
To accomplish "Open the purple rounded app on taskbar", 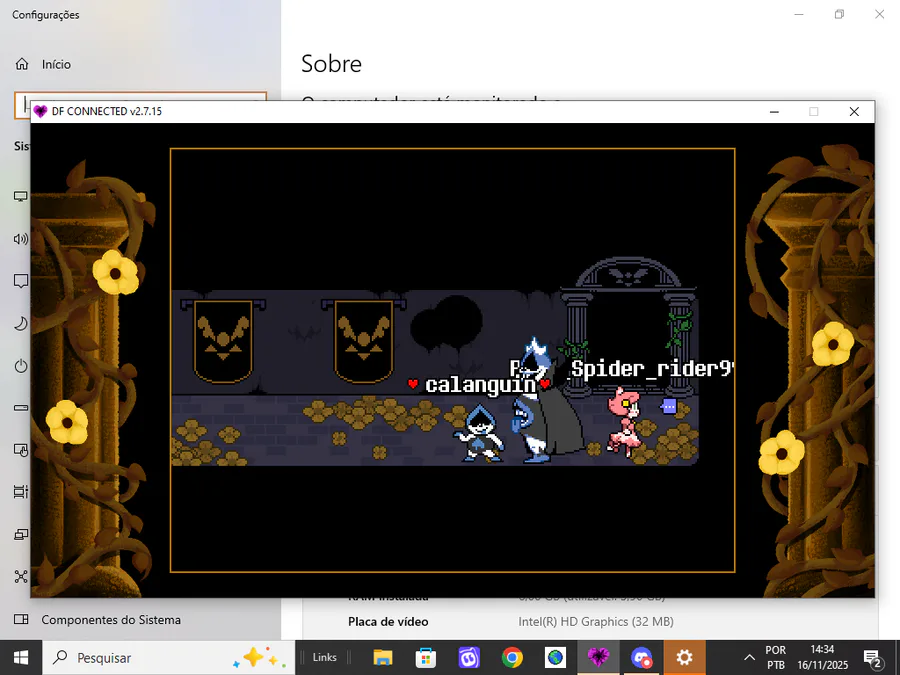I will [469, 658].
